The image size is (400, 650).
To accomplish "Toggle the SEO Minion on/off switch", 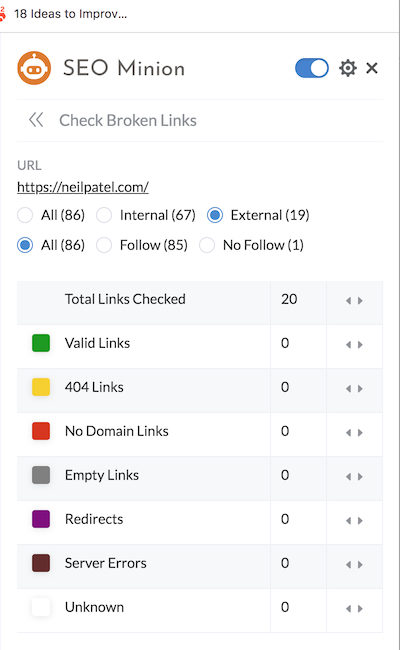I will (312, 68).
